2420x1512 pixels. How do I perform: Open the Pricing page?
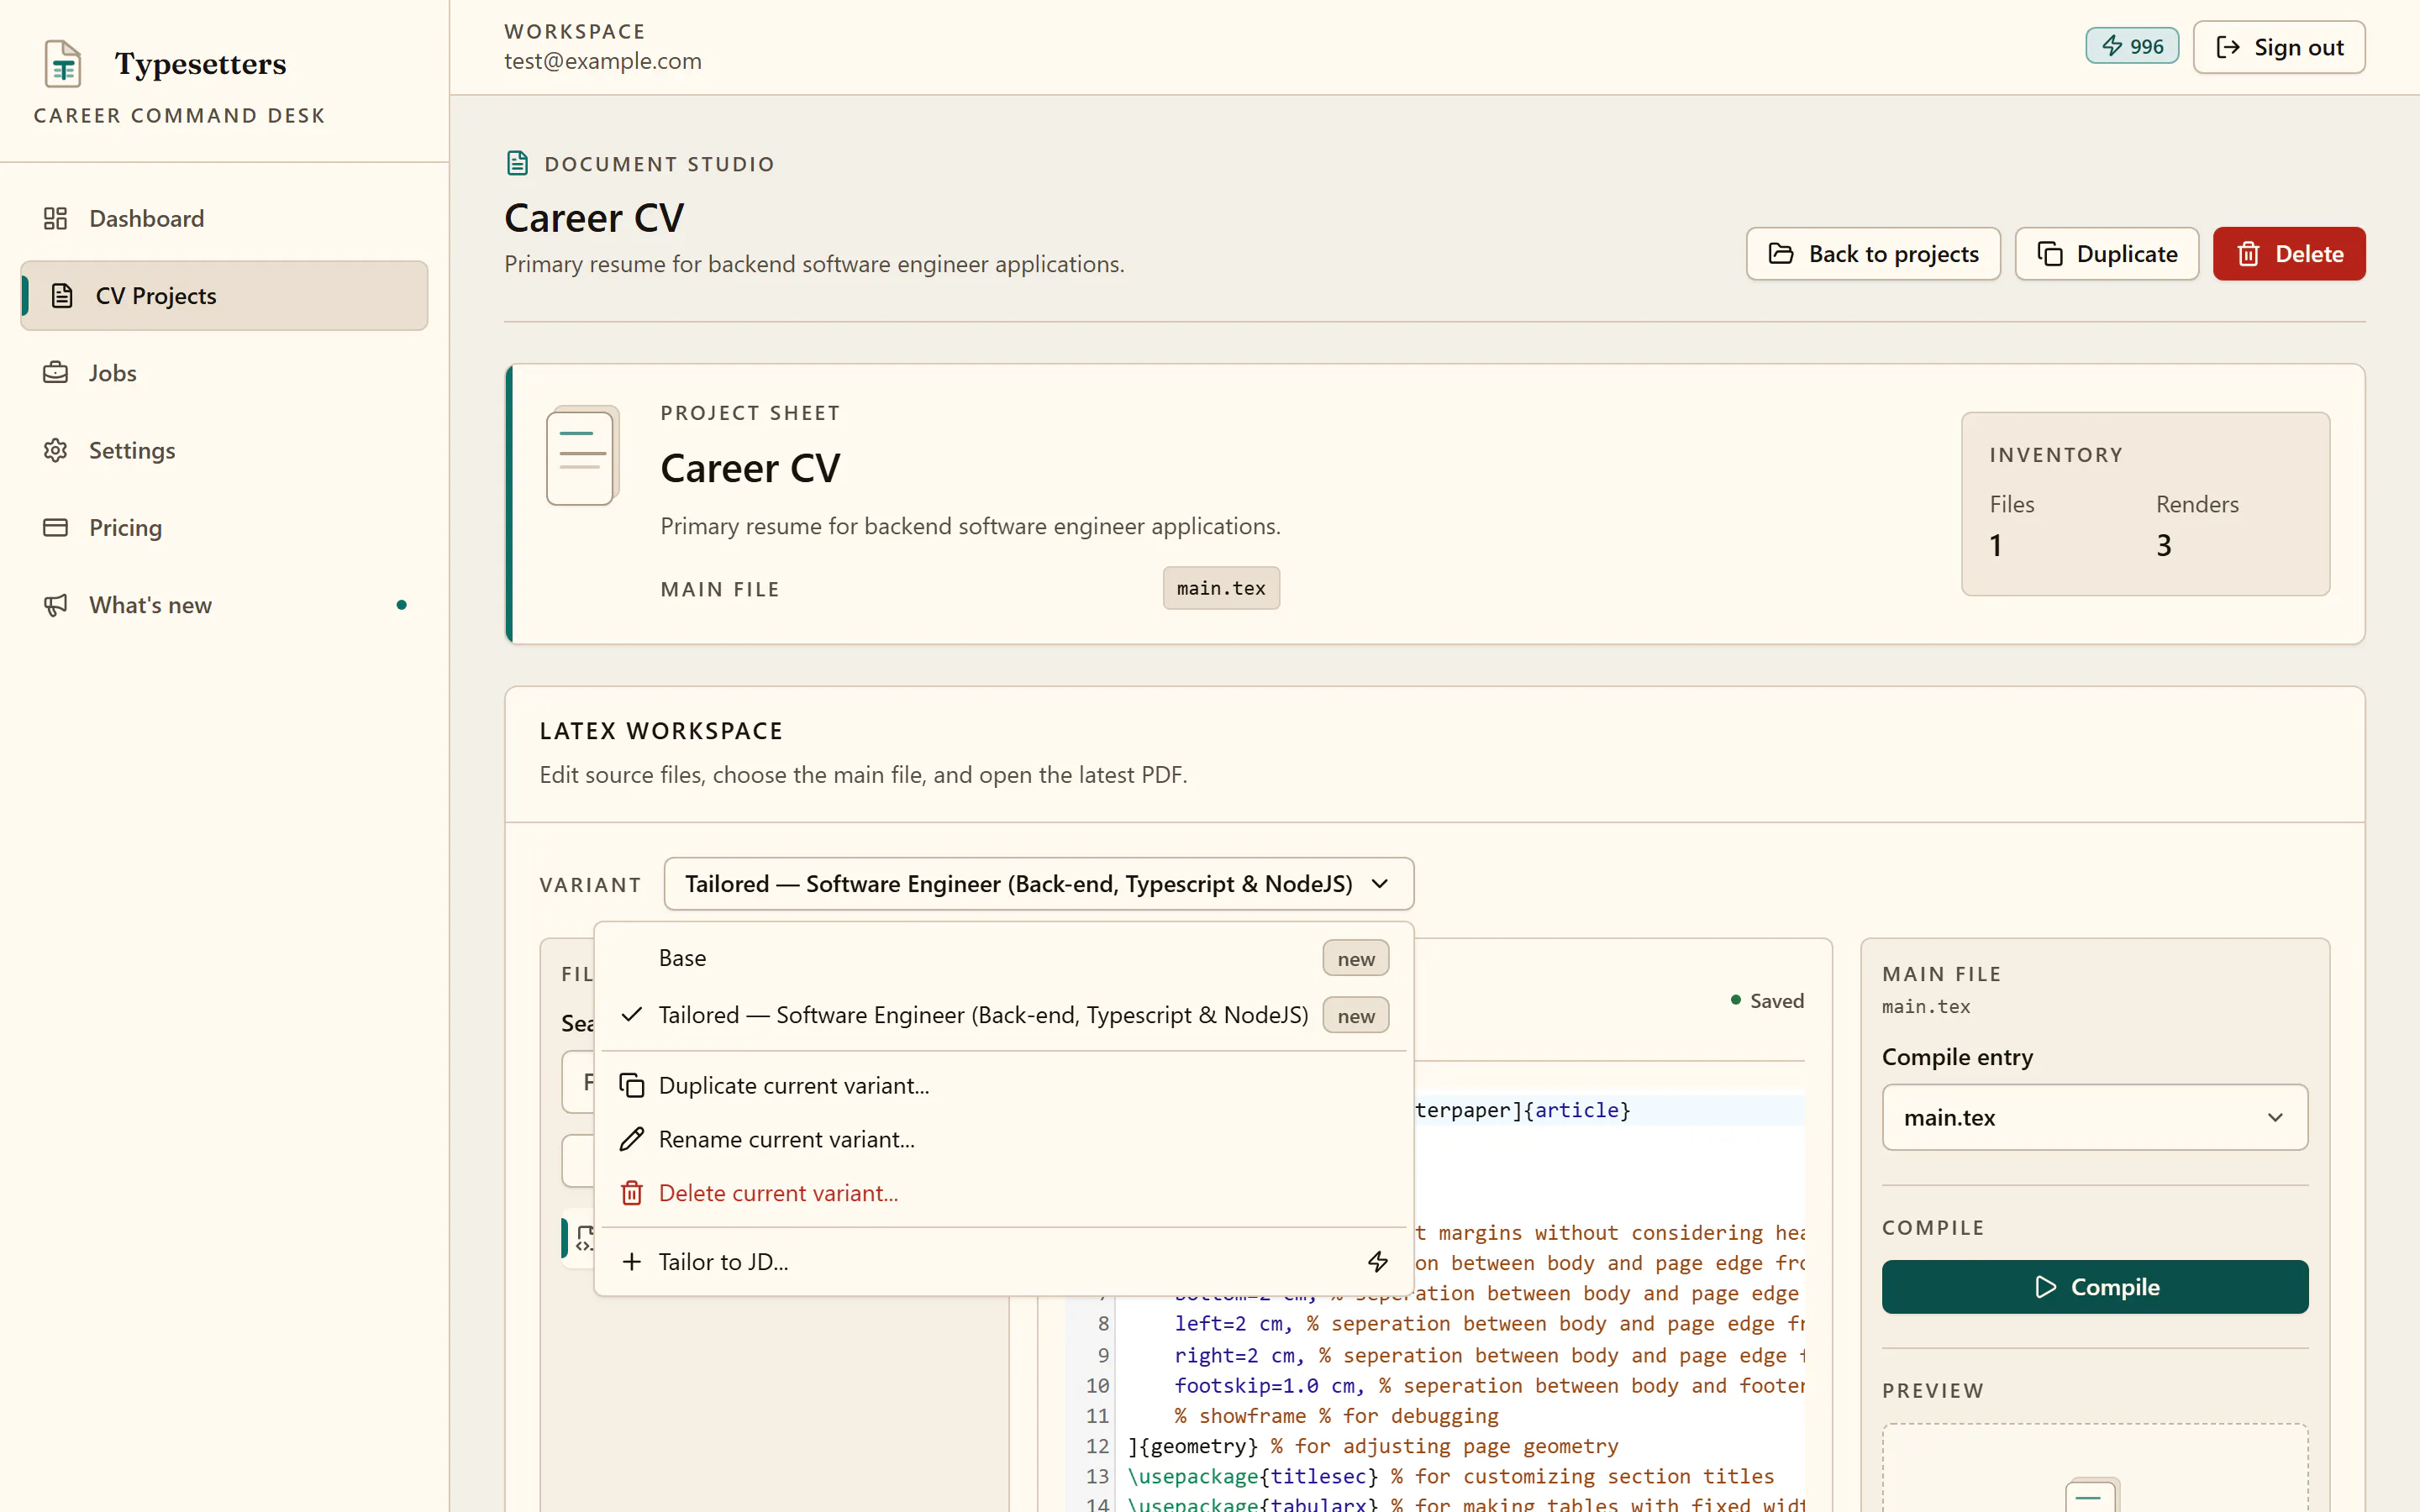[224, 527]
